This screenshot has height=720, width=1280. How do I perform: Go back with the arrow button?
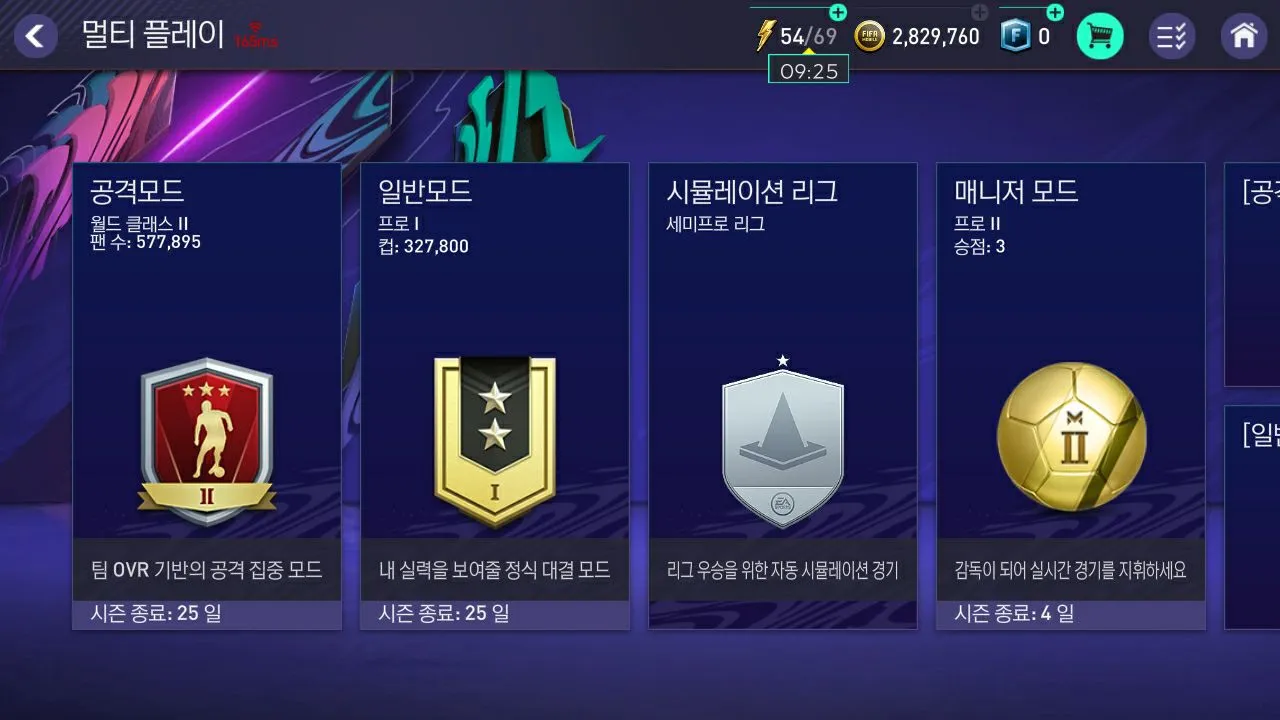coord(35,37)
